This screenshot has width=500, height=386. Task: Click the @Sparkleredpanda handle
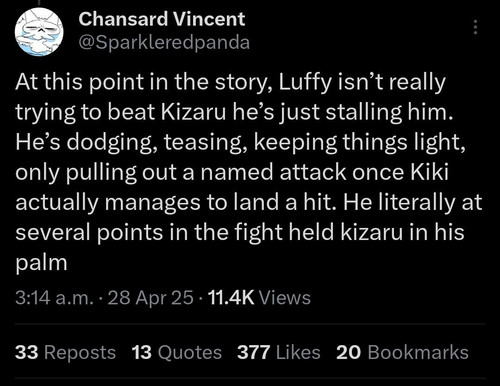(164, 42)
